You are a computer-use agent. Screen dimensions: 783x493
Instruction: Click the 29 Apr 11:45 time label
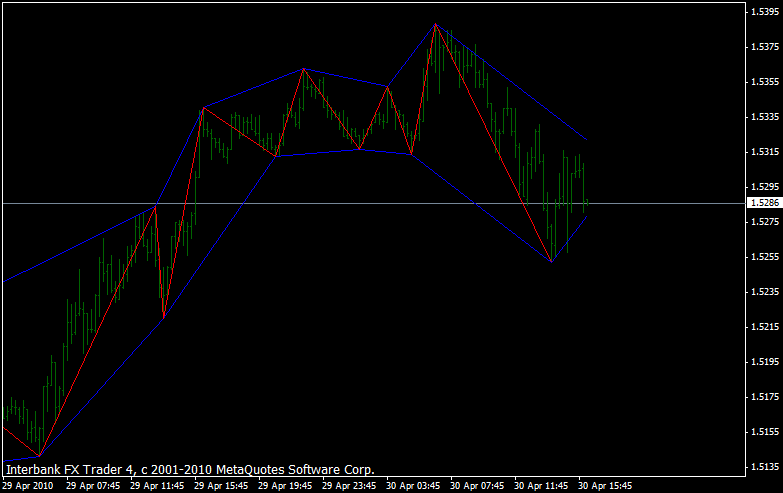157,486
